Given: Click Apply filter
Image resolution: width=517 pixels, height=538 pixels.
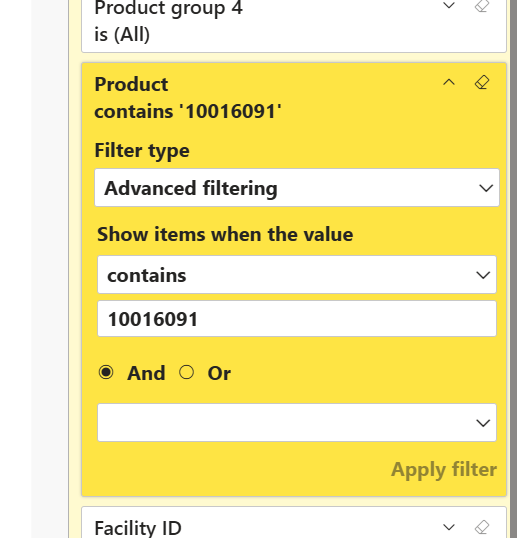Looking at the screenshot, I should click(x=444, y=469).
